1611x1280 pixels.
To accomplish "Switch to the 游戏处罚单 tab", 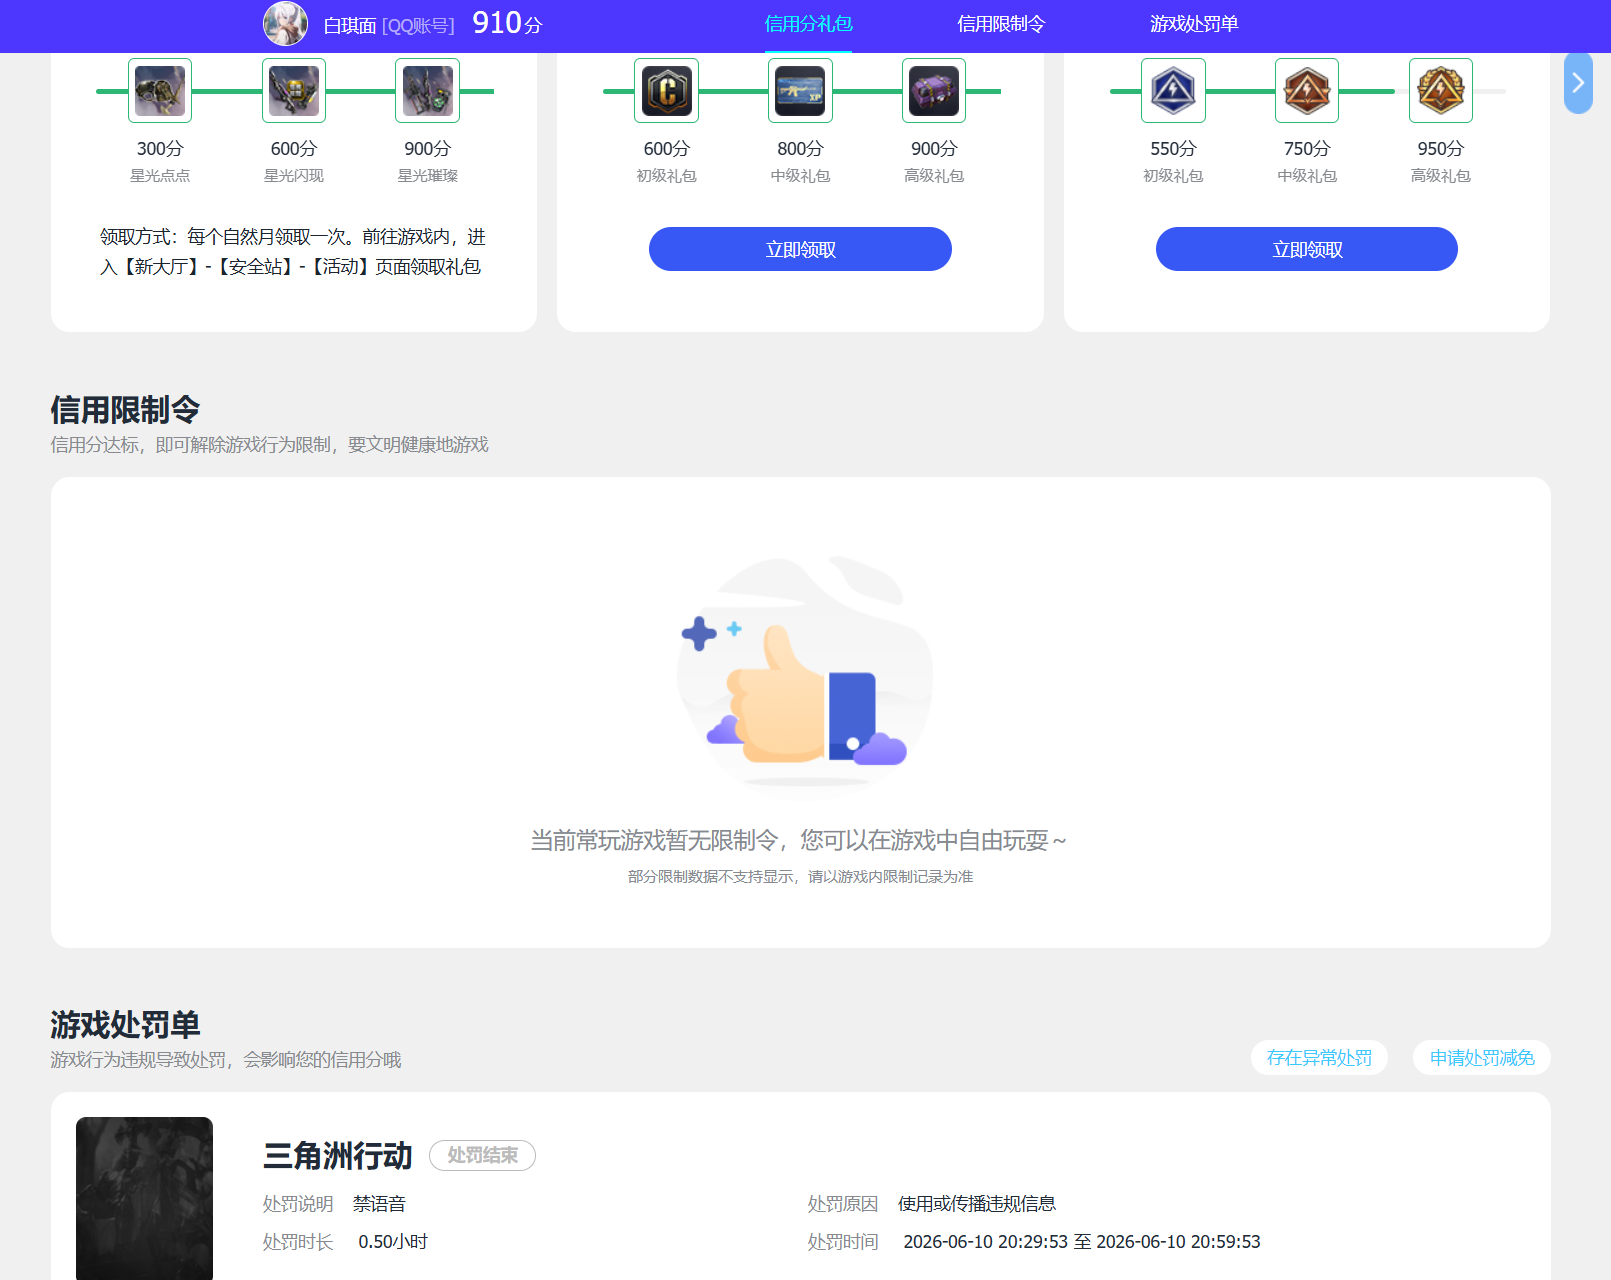I will coord(1194,24).
